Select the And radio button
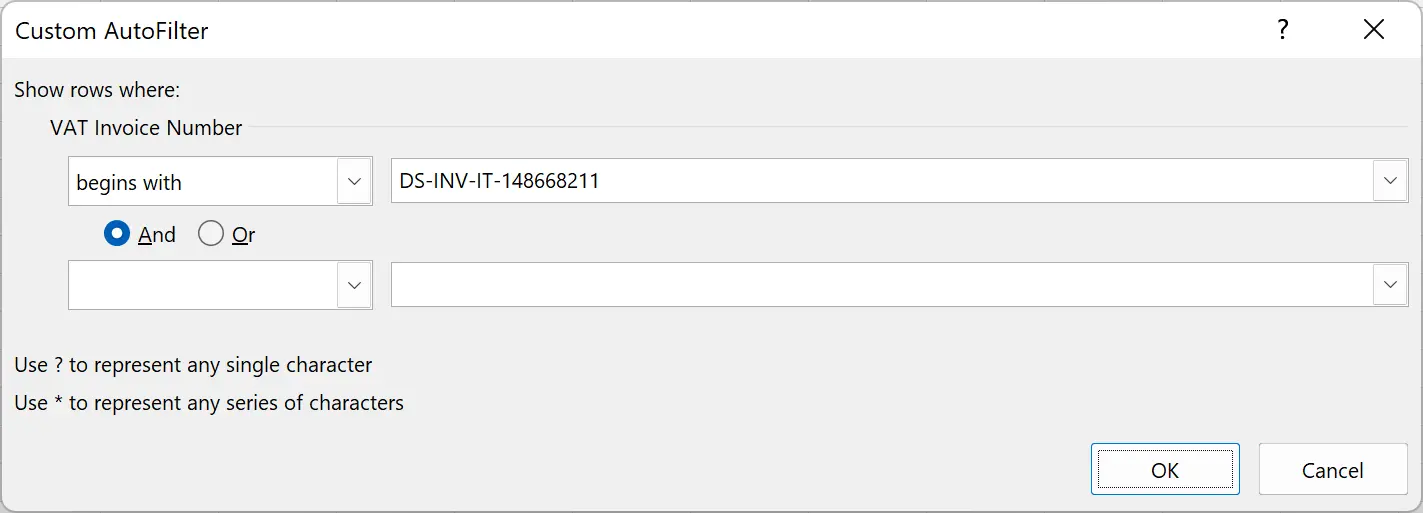 click(118, 234)
